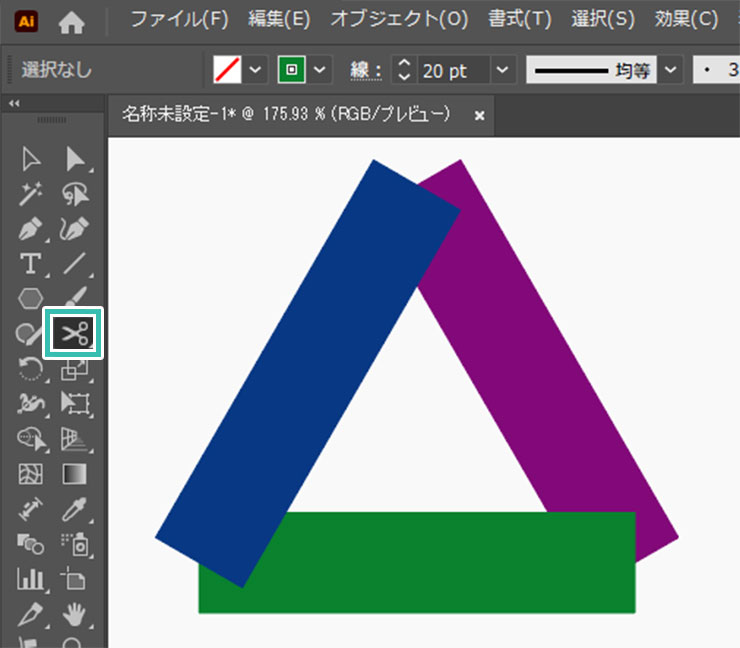This screenshot has height=648, width=740.
Task: Choose the Magic Wand tool
Action: pos(31,194)
